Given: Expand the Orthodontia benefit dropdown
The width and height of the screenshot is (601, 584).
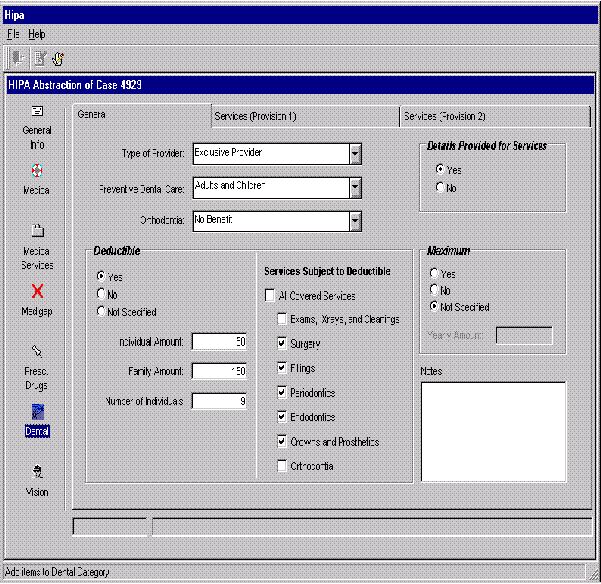Looking at the screenshot, I should pyautogui.click(x=355, y=221).
